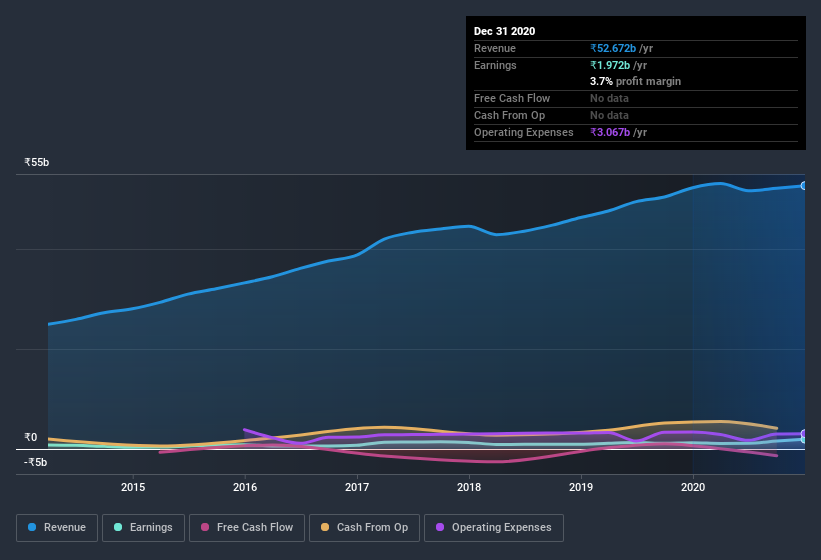Click the Dec 31 2020 tooltip date
The image size is (821, 560).
click(x=504, y=31)
